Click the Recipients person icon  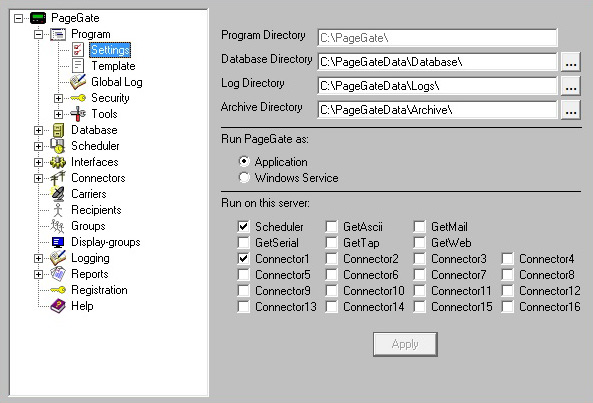tap(58, 210)
